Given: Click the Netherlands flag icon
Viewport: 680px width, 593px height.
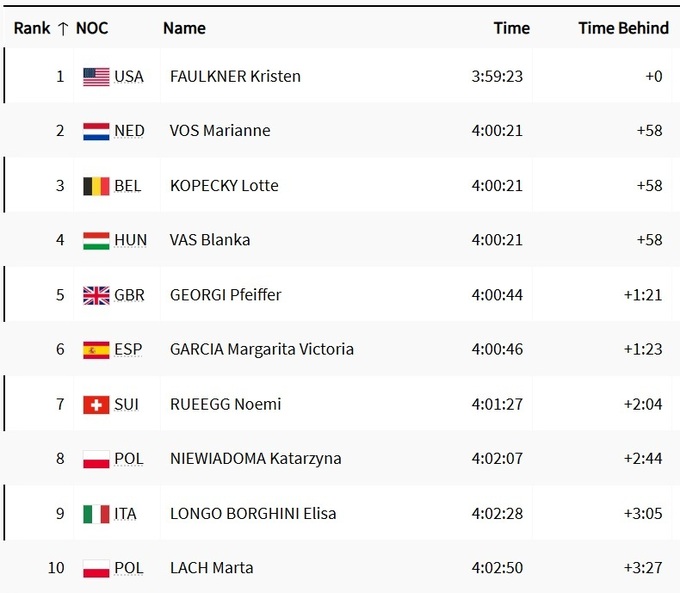Looking at the screenshot, I should 96,131.
